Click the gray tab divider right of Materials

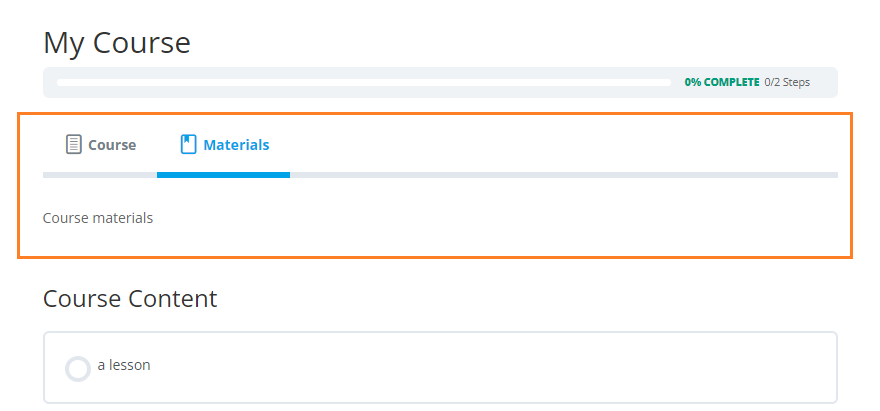tap(564, 175)
